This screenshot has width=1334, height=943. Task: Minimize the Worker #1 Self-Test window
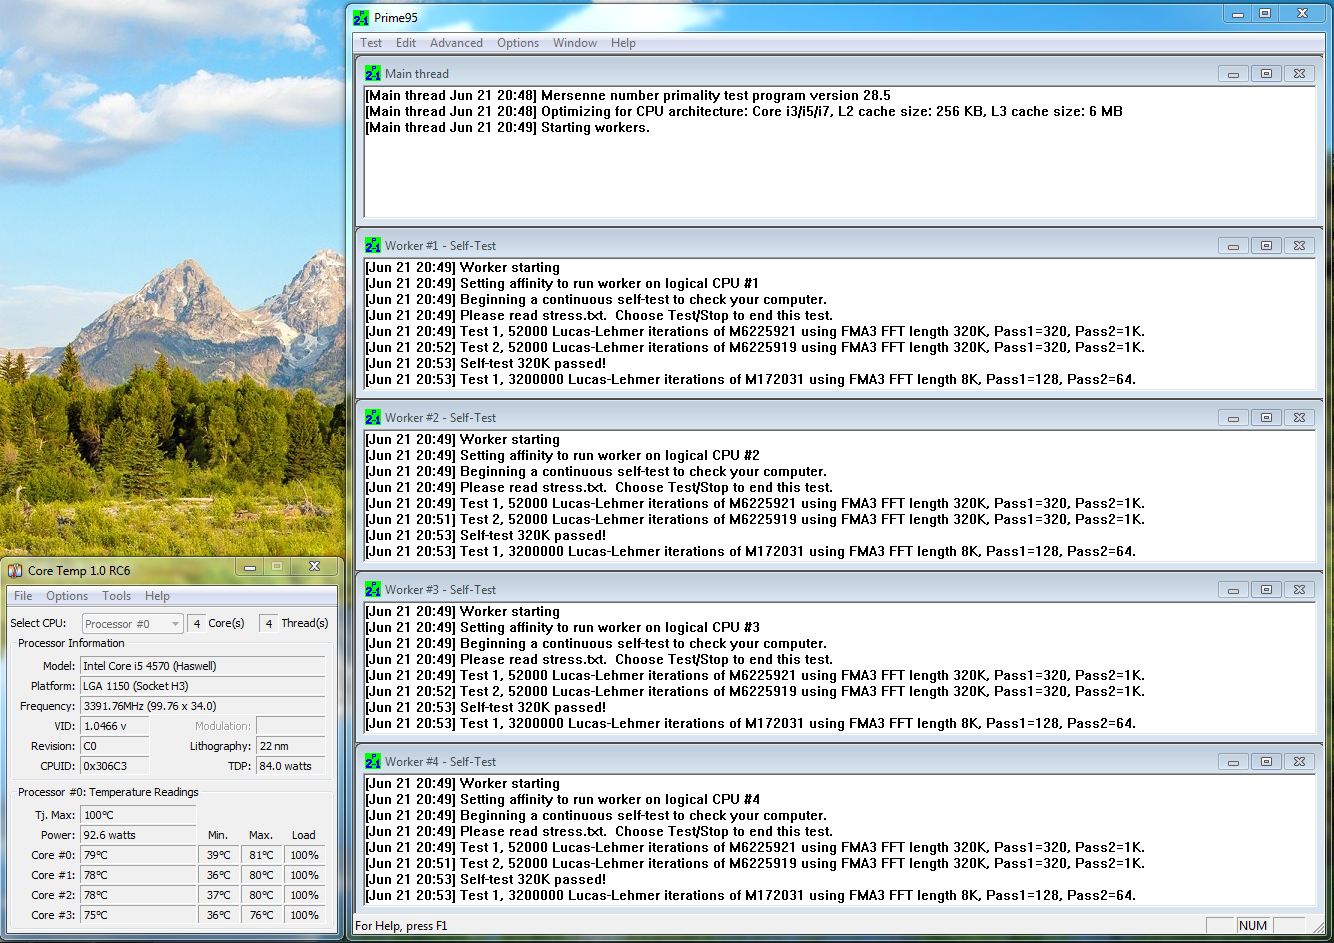pyautogui.click(x=1234, y=246)
